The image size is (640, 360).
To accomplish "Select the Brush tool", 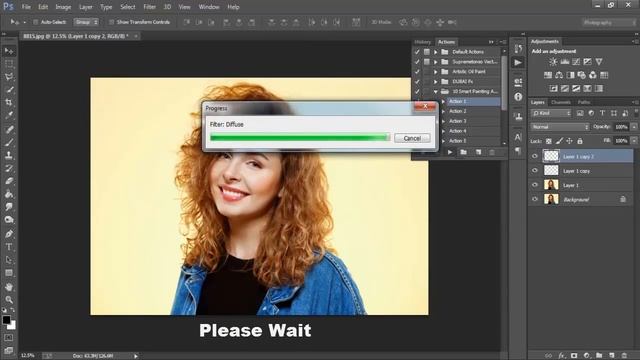I will pos(9,142).
